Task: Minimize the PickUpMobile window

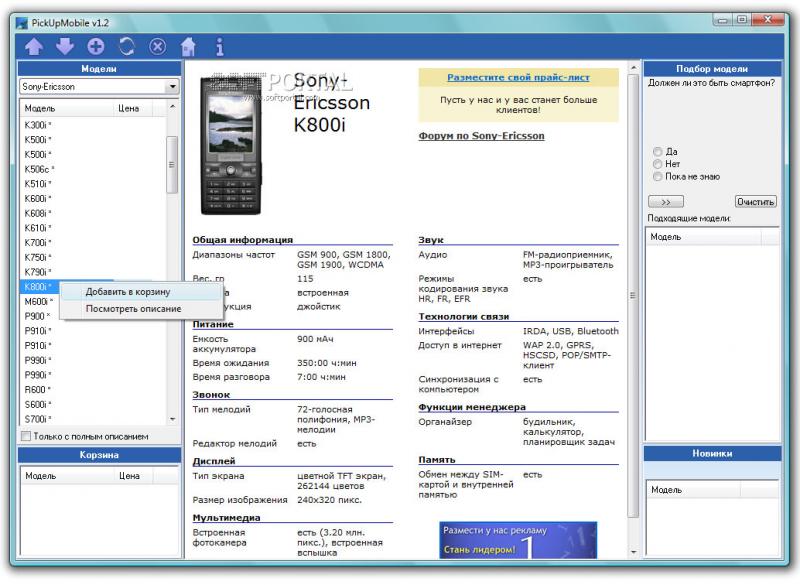Action: click(722, 20)
